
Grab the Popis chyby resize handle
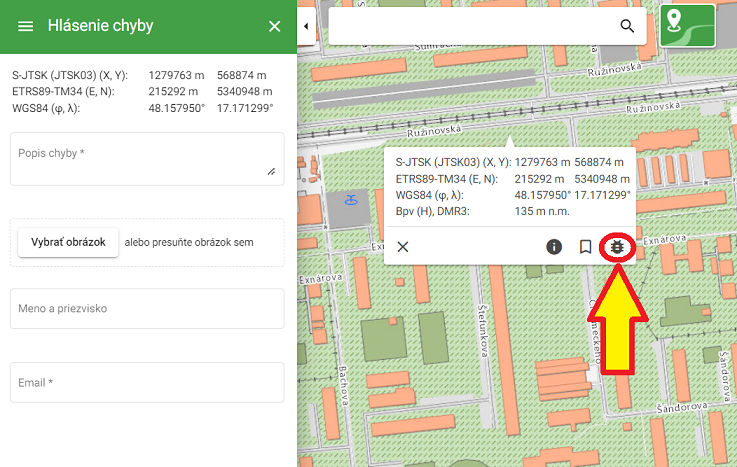coord(271,172)
